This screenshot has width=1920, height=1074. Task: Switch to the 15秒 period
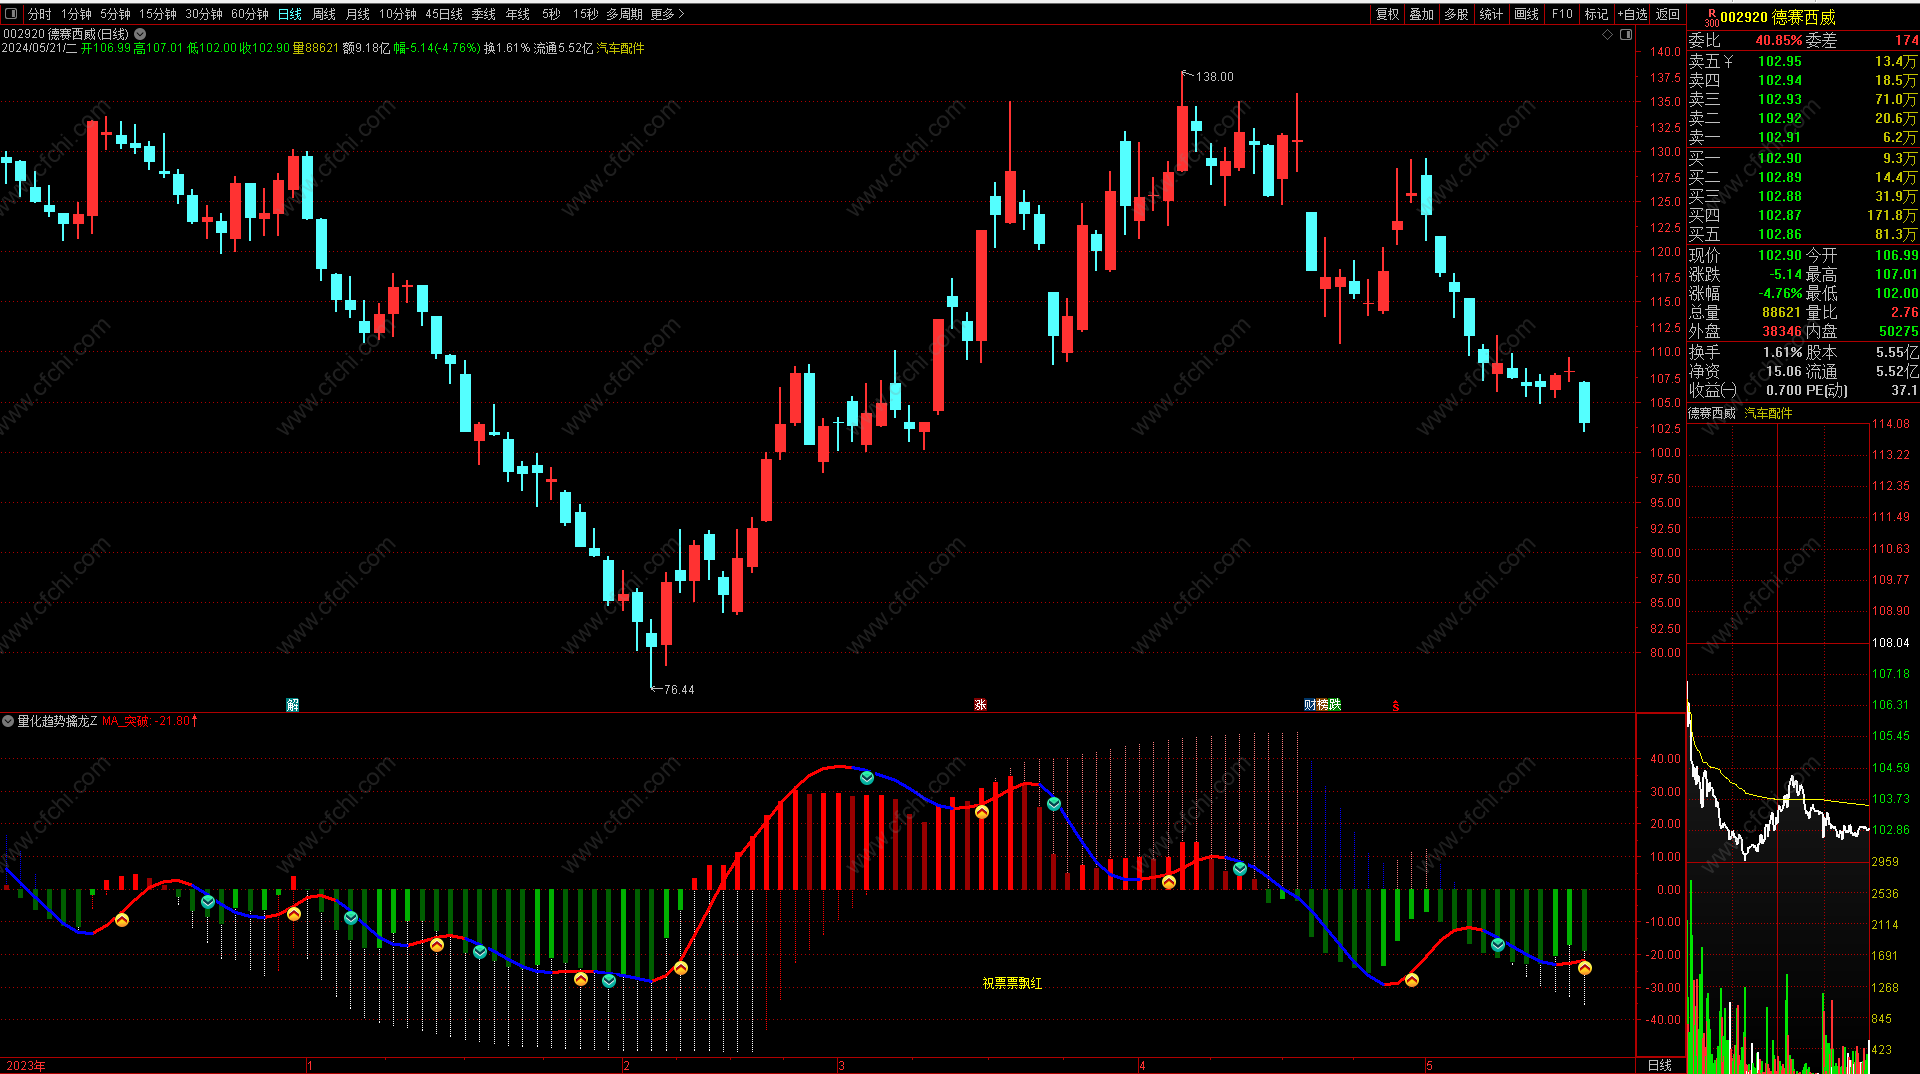586,14
